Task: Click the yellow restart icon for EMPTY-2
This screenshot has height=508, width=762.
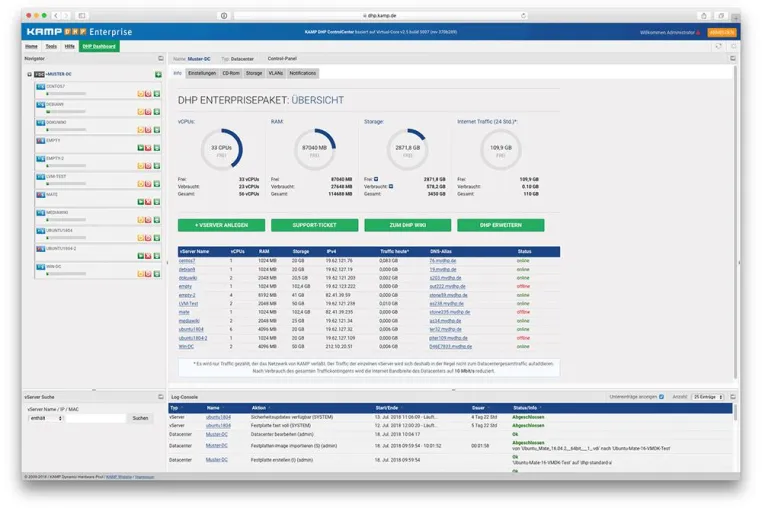Action: [140, 166]
